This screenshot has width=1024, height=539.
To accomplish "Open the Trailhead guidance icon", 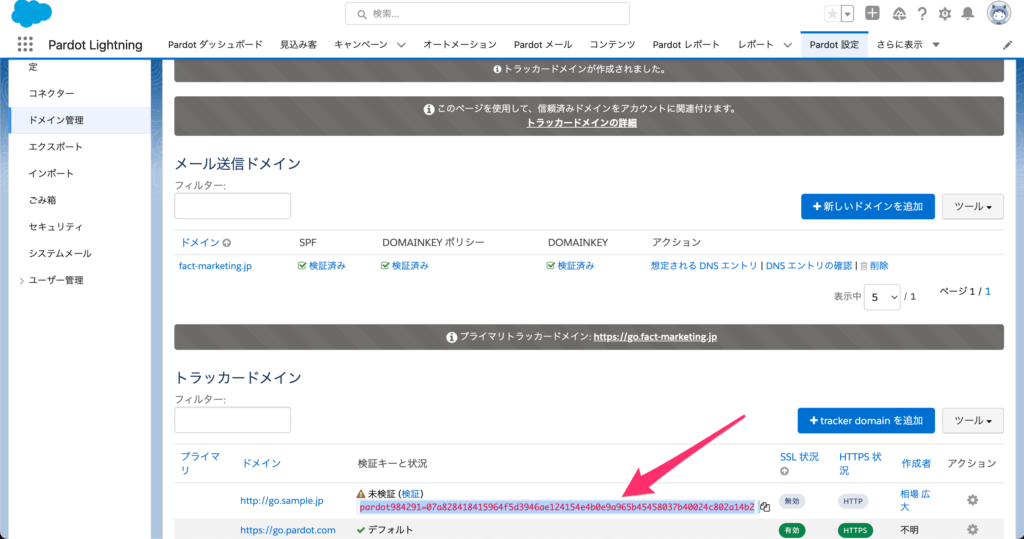I will pos(899,14).
